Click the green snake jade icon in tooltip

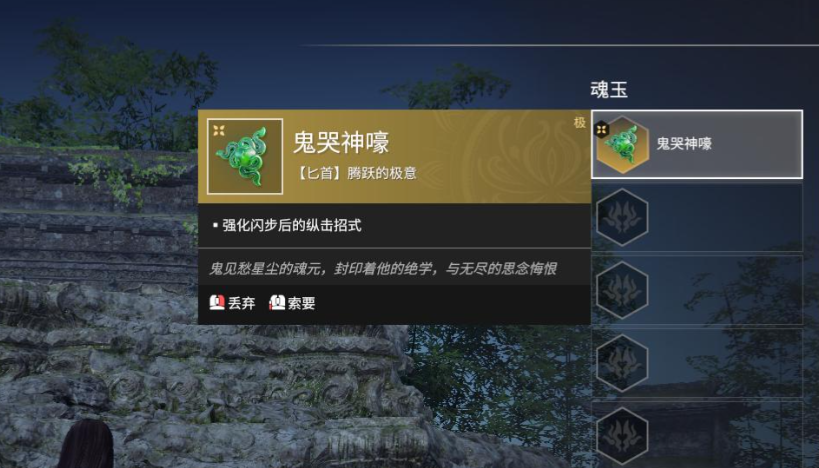(x=244, y=156)
